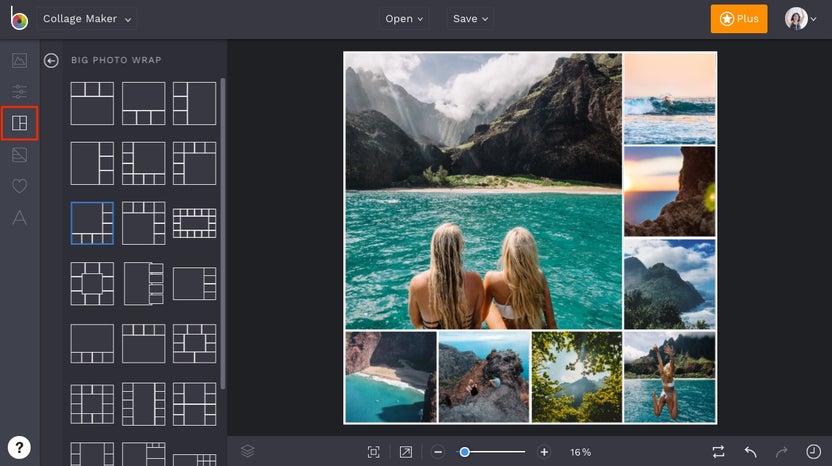
Task: Open the help question mark button
Action: (x=20, y=447)
